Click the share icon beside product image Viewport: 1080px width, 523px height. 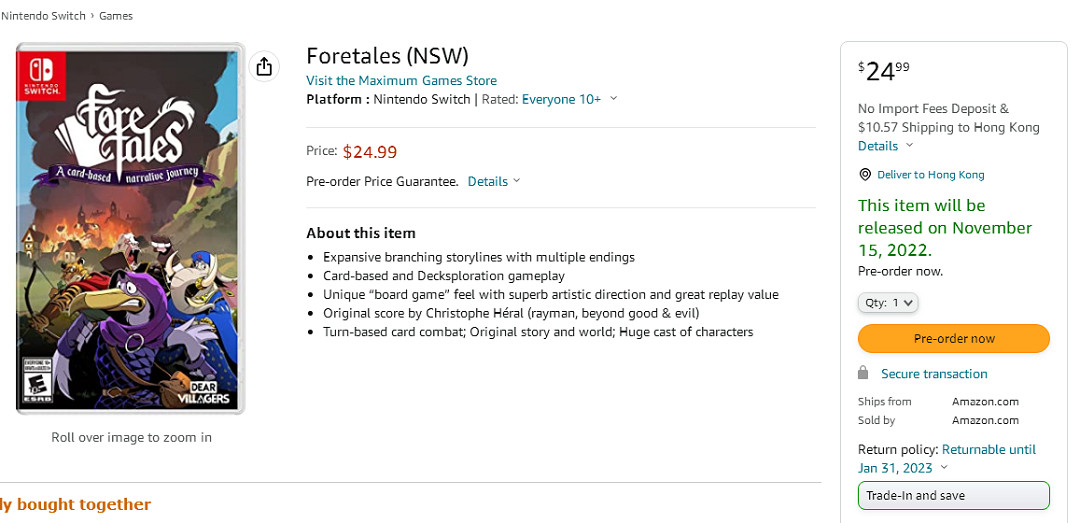point(263,66)
